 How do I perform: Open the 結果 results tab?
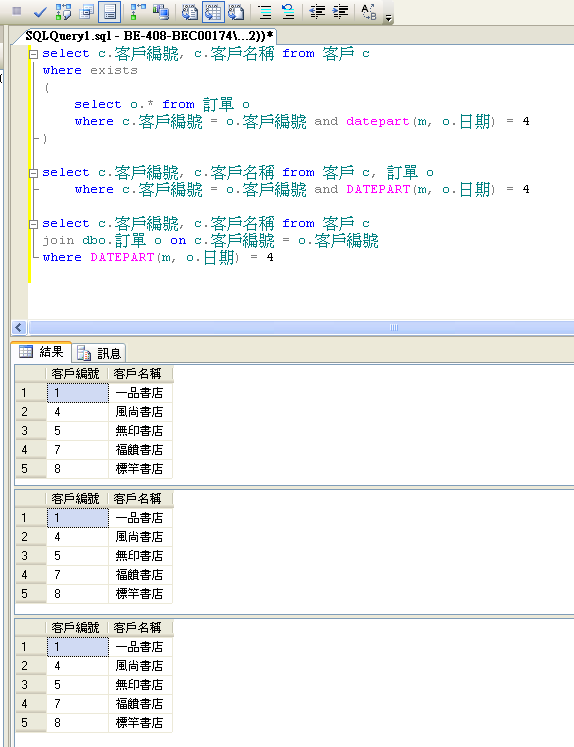[x=41, y=352]
